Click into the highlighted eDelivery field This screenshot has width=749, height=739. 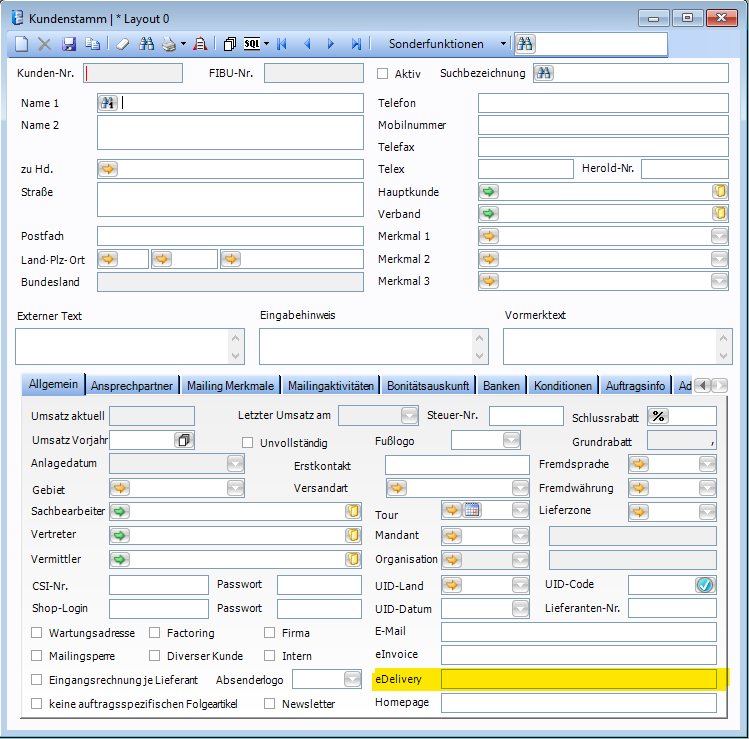(x=578, y=680)
